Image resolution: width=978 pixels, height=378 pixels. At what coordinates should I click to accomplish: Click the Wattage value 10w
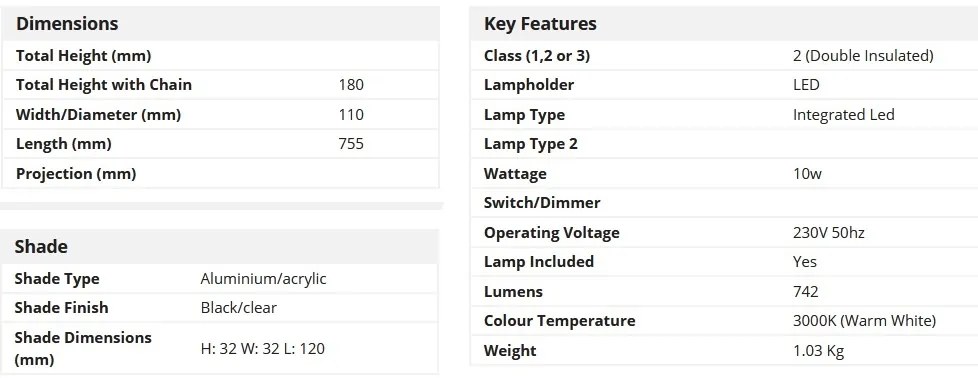point(807,173)
